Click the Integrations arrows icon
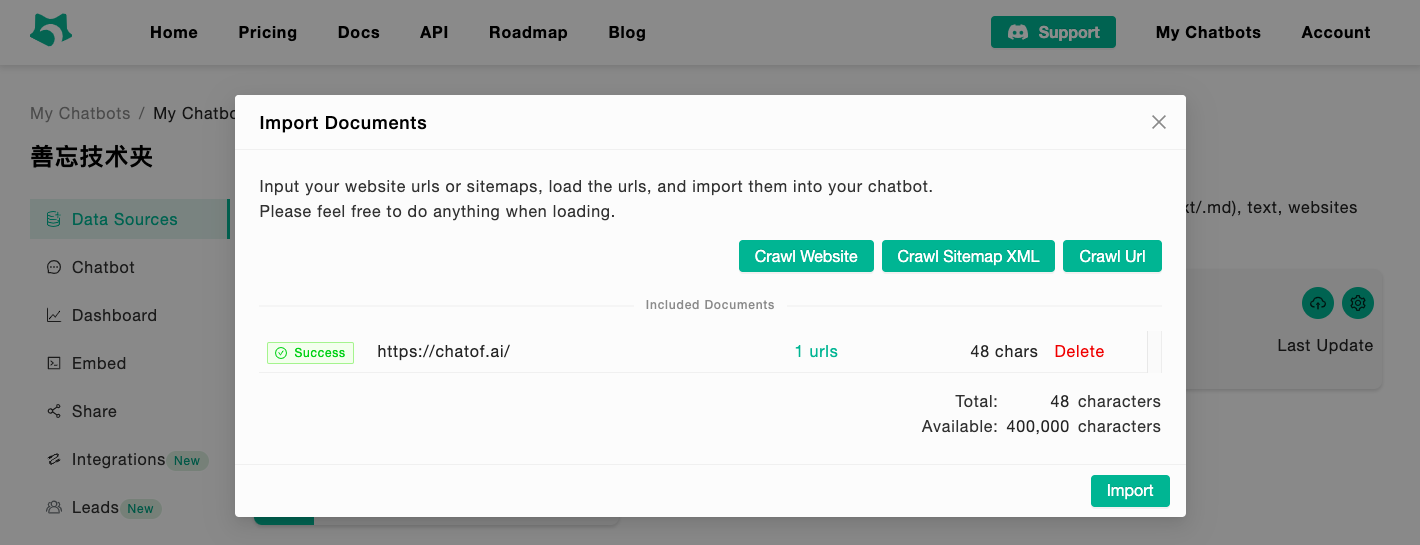 pyautogui.click(x=54, y=459)
